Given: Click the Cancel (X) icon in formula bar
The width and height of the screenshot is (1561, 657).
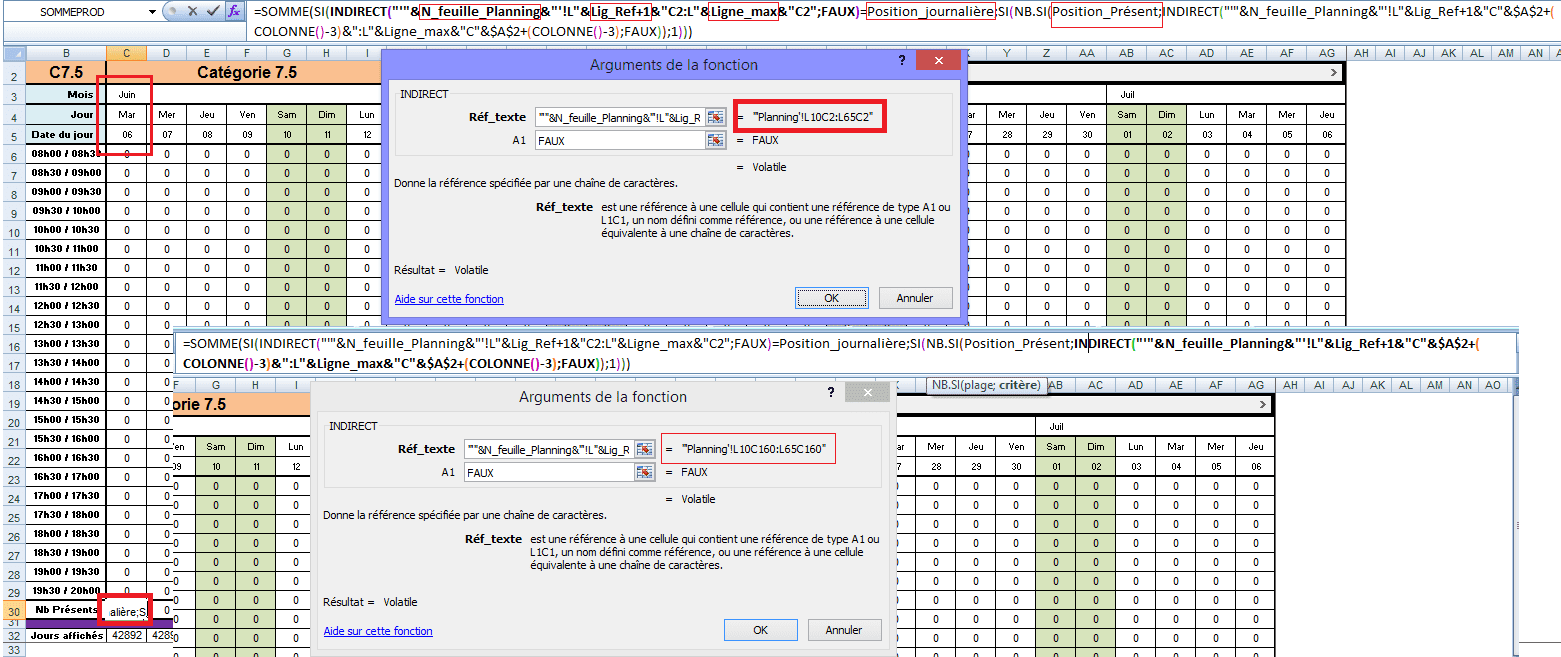Looking at the screenshot, I should point(191,11).
